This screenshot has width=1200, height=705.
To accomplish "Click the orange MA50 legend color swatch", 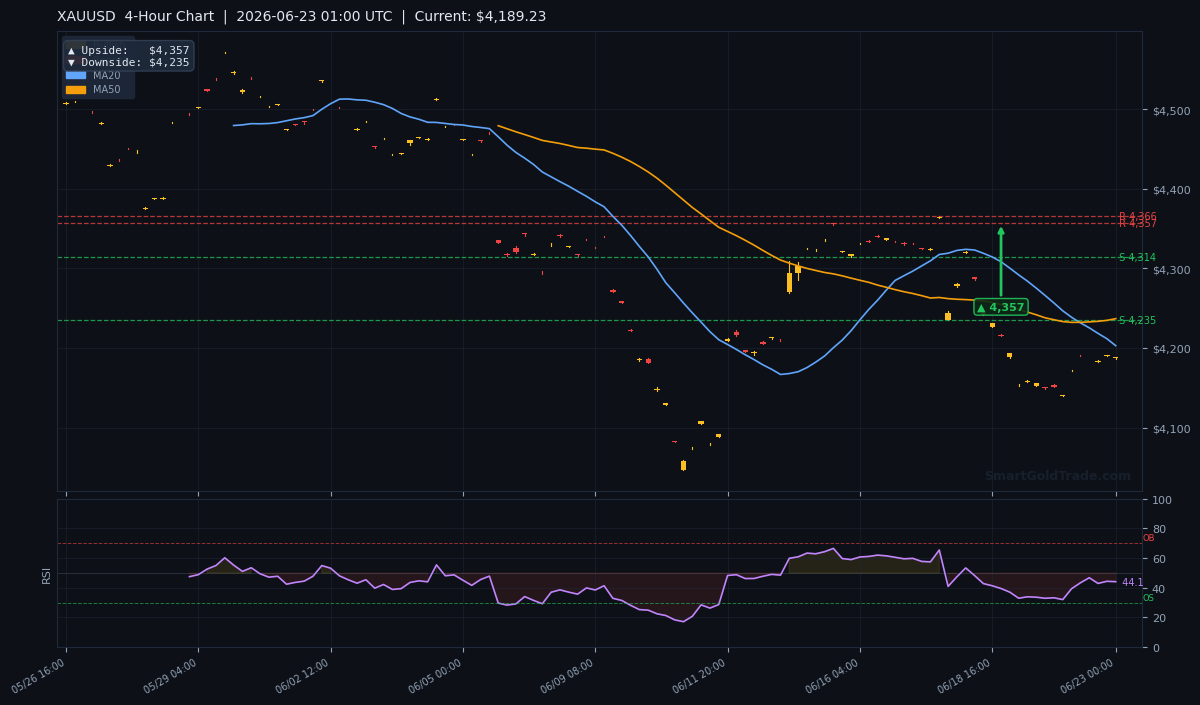I will 76,89.
